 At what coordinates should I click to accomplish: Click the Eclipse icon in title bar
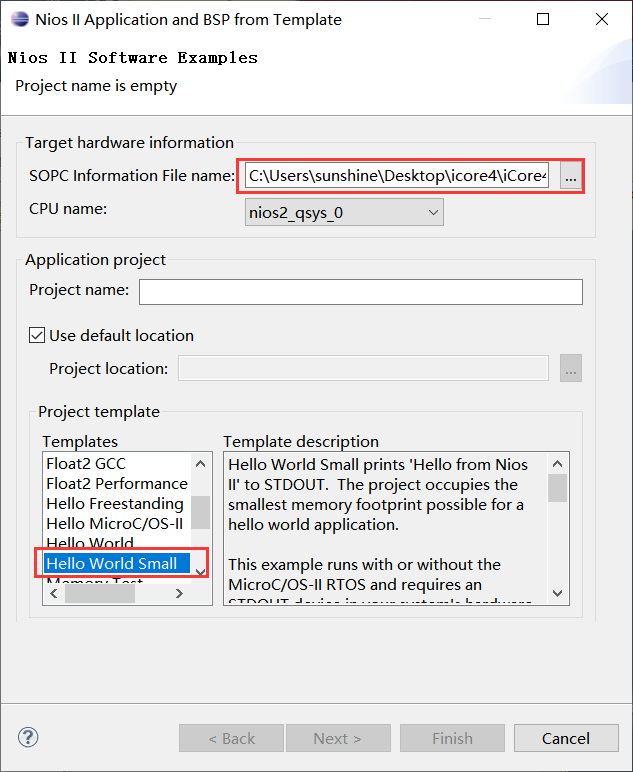(19, 19)
